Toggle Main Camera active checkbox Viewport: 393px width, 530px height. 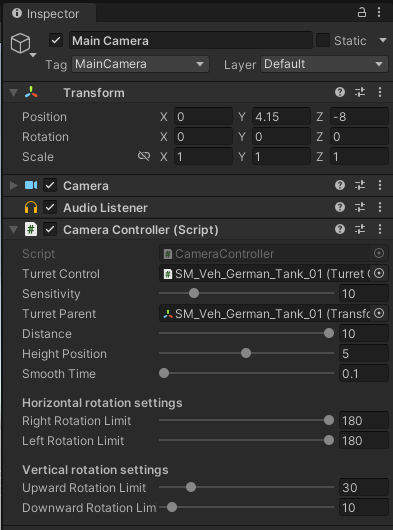pos(56,41)
